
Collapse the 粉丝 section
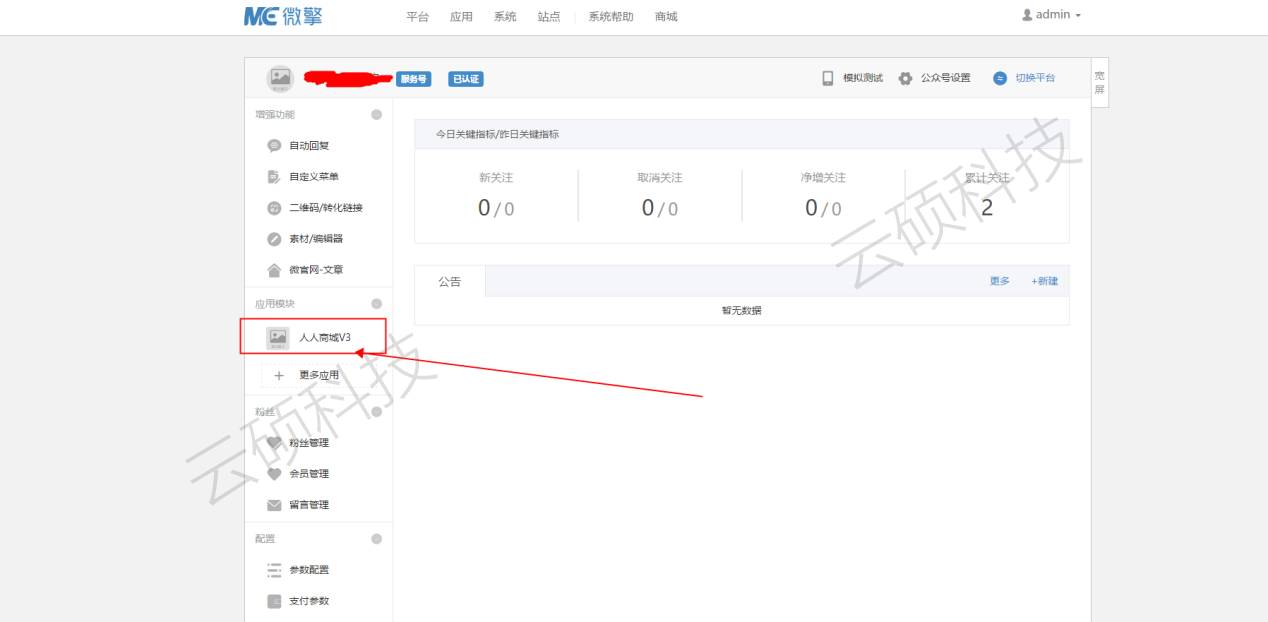(376, 412)
